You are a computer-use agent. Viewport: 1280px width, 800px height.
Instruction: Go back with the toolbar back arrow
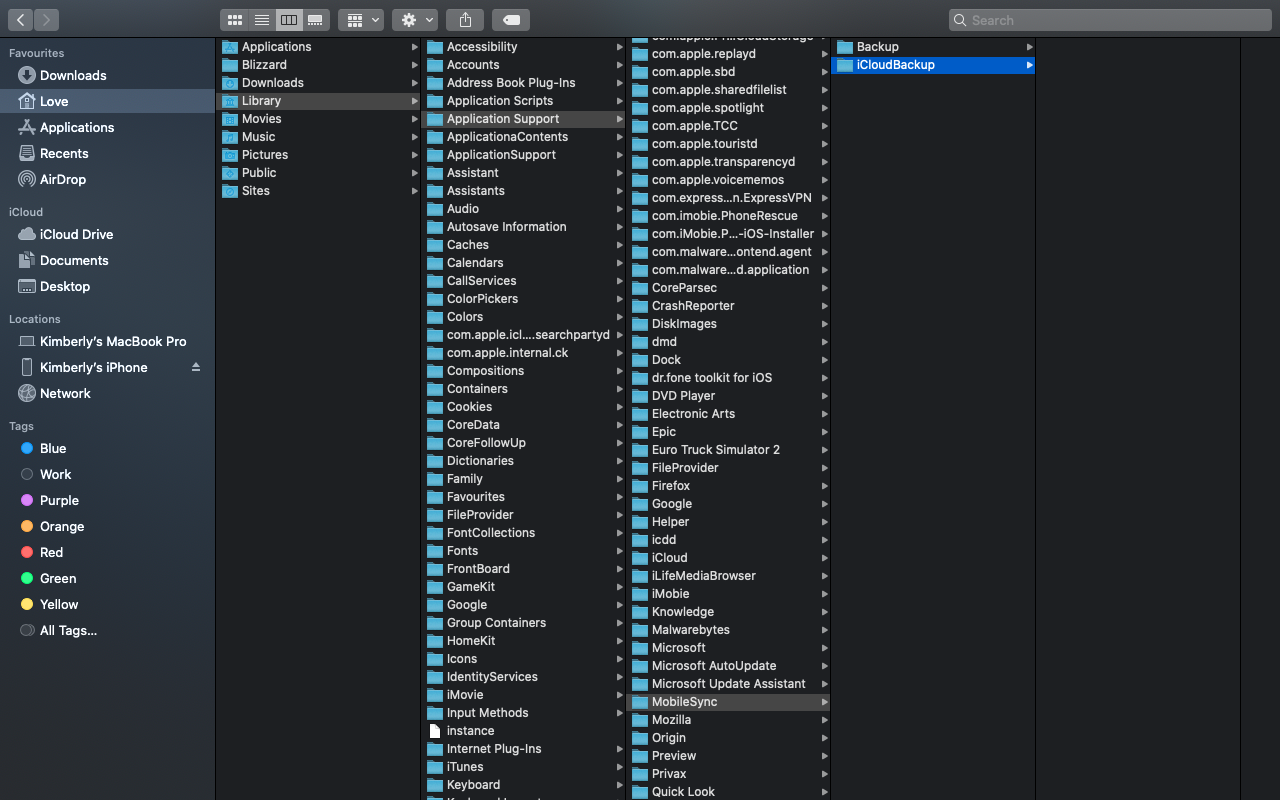pos(20,19)
